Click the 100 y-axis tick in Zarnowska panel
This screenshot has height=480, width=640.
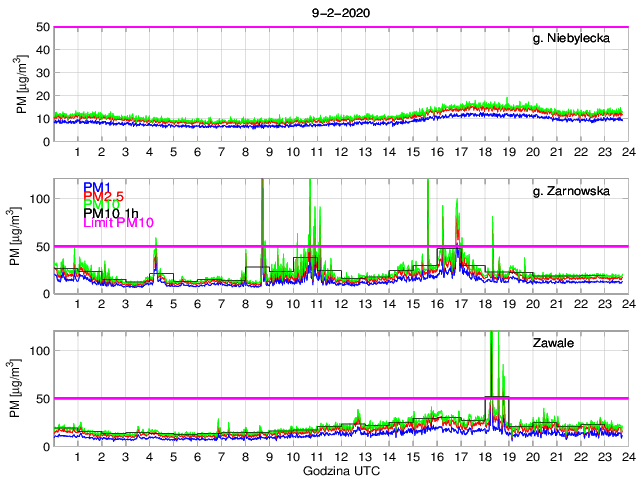pyautogui.click(x=37, y=198)
